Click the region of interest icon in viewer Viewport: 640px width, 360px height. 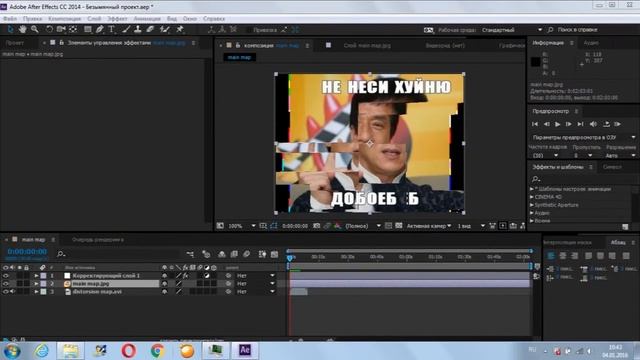(x=389, y=226)
